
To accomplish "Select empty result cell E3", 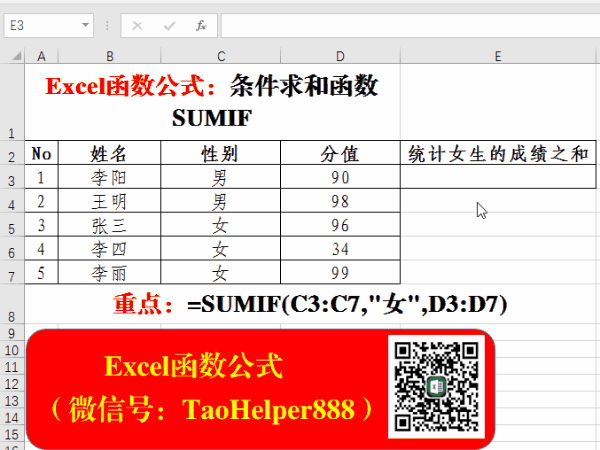I will point(498,177).
